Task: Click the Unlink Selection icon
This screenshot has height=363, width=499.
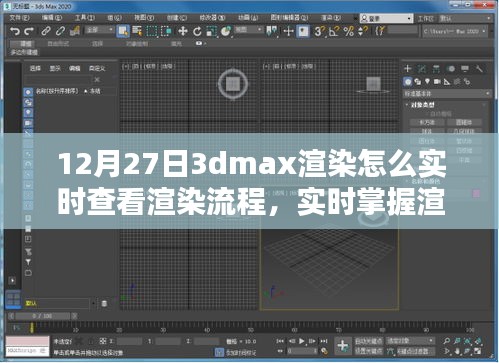Action: tap(60, 31)
